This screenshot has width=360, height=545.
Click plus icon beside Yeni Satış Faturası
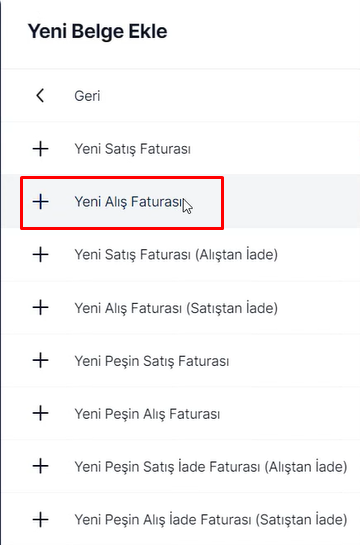pos(40,149)
